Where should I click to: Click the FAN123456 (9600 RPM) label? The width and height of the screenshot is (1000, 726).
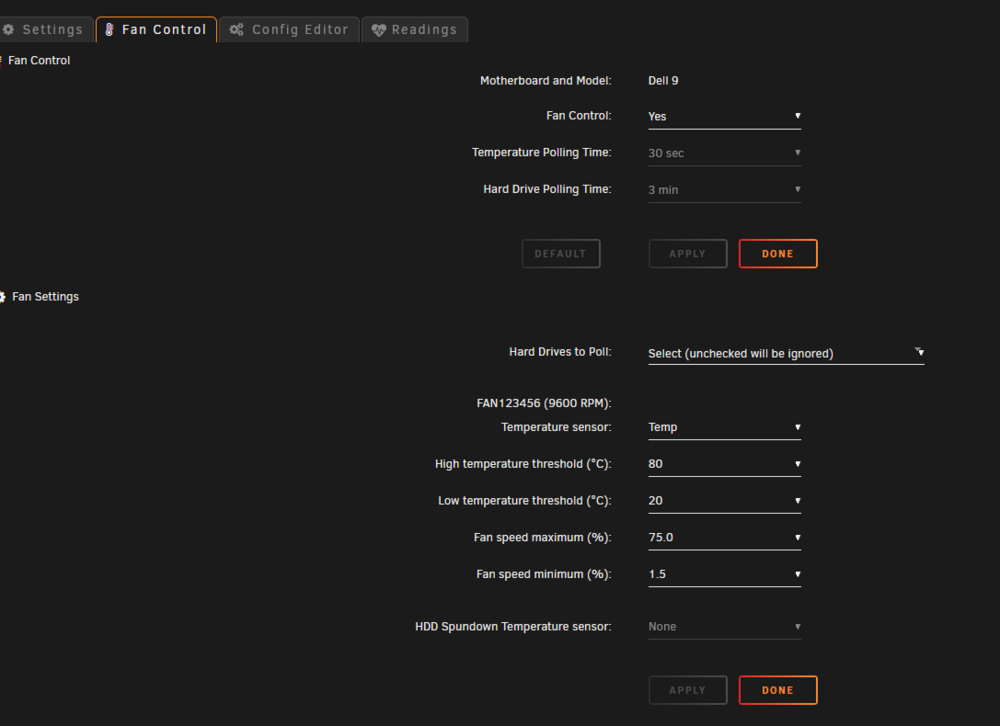(x=544, y=403)
